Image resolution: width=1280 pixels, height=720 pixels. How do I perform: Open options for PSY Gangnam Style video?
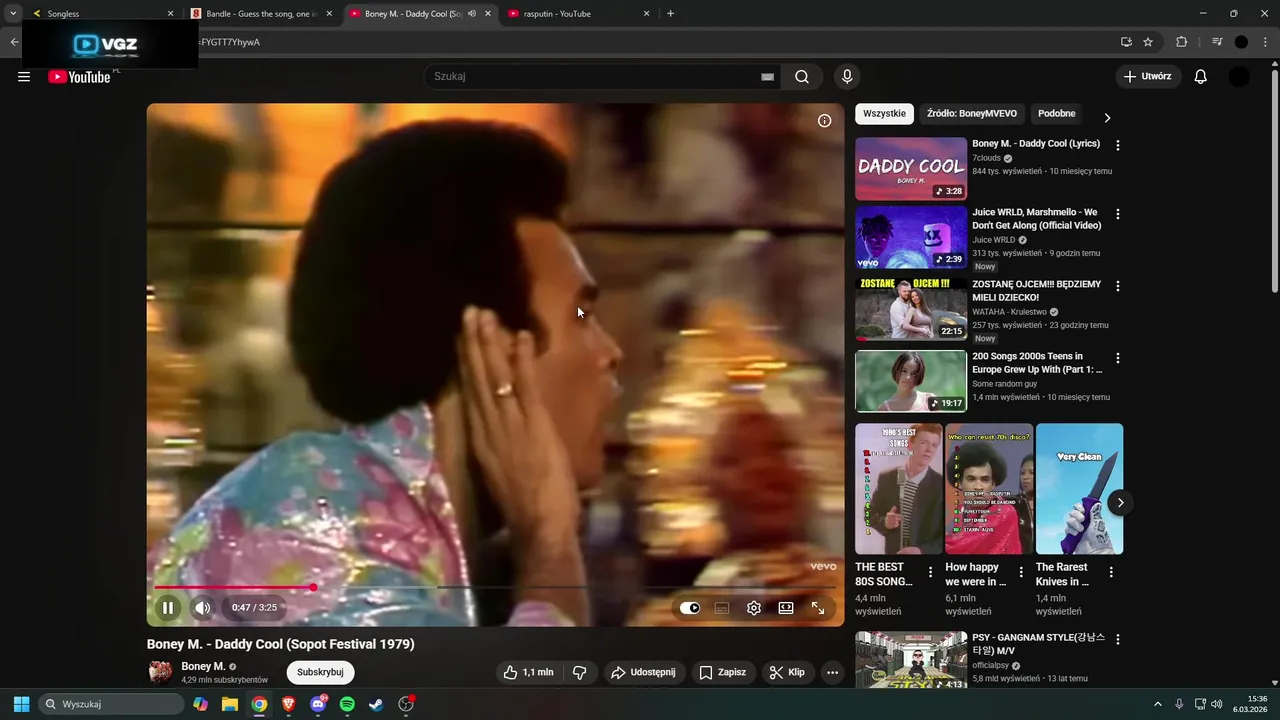click(x=1118, y=640)
